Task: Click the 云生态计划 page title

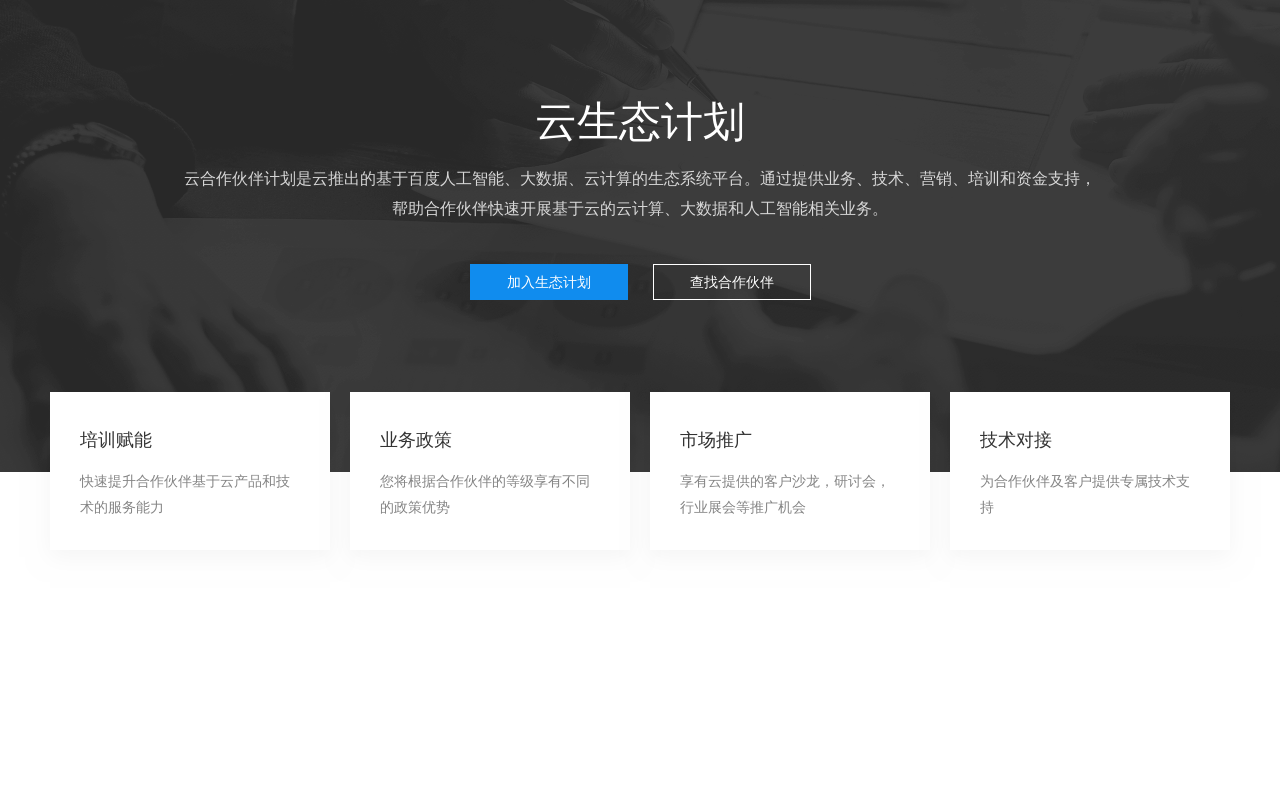Action: coord(639,121)
